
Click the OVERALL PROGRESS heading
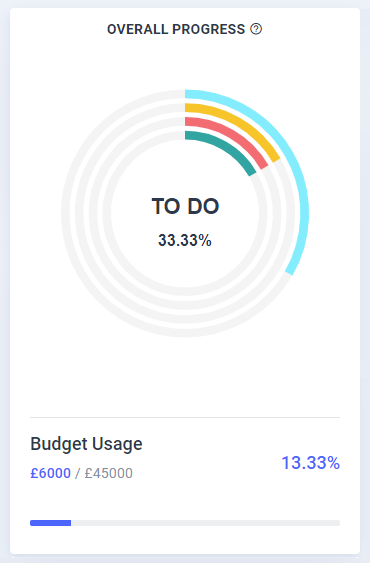tap(176, 29)
